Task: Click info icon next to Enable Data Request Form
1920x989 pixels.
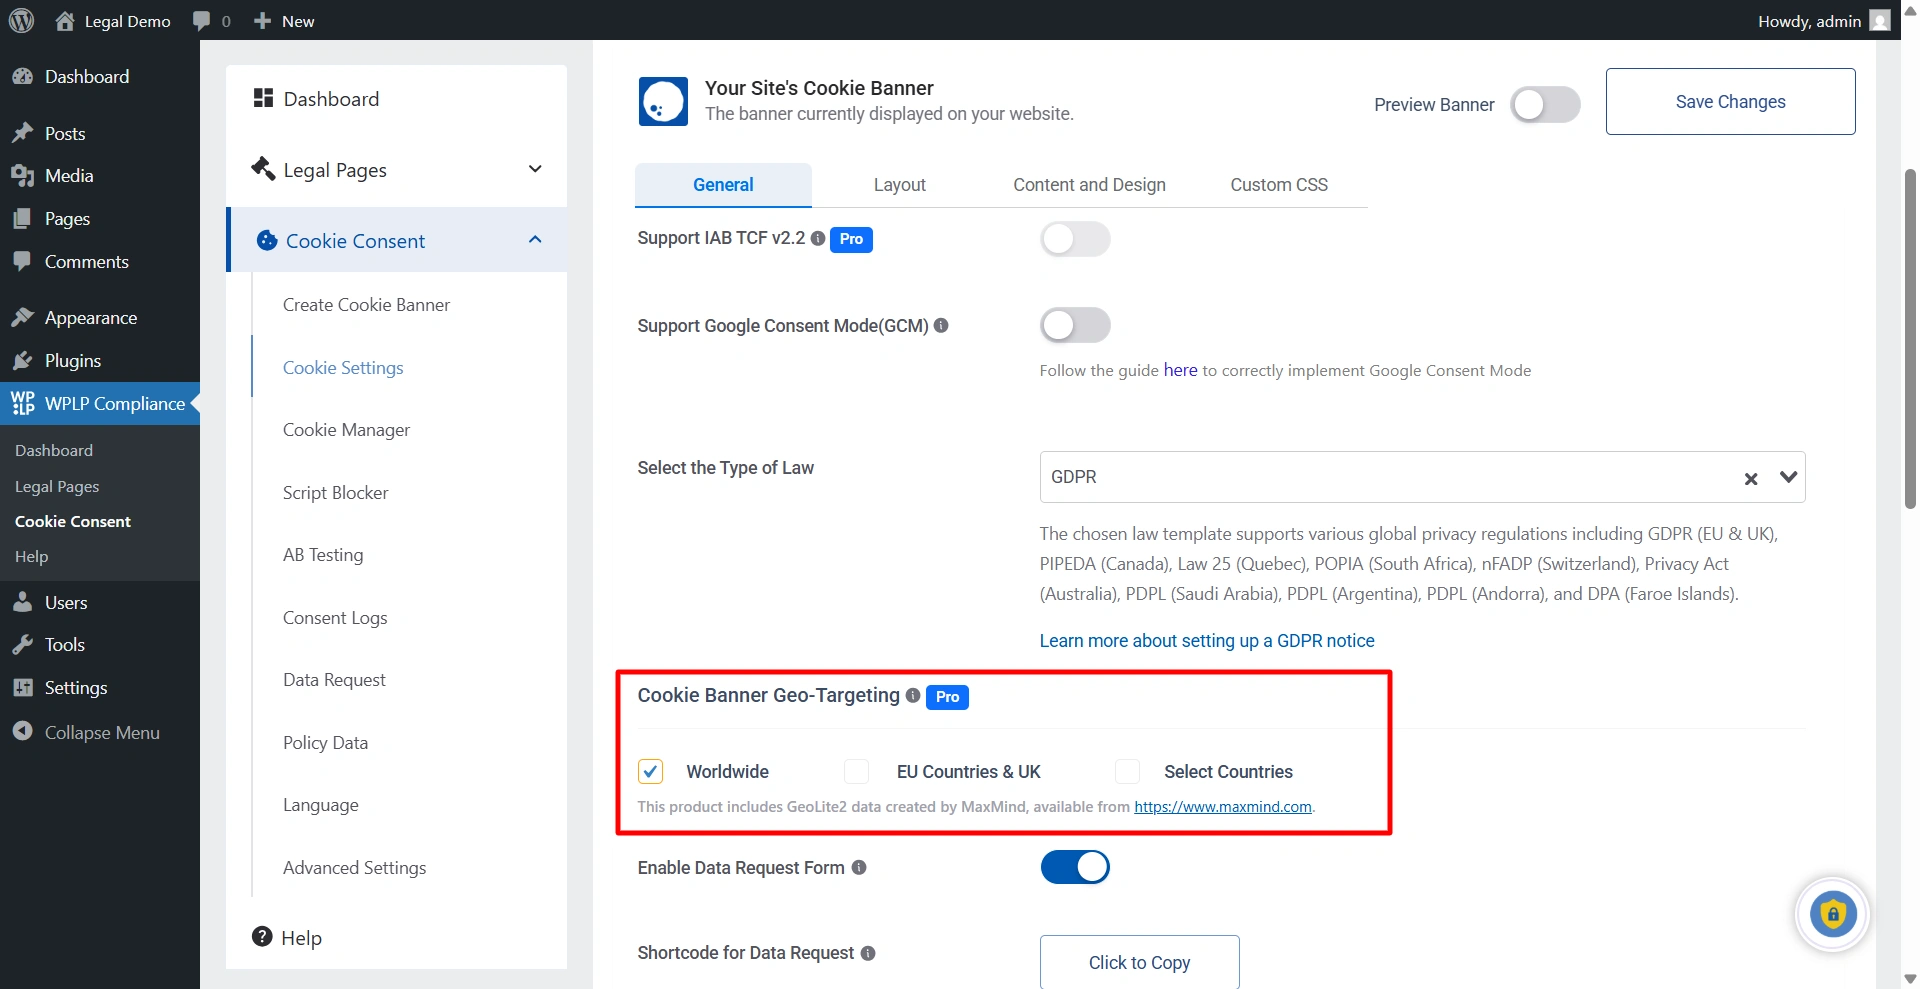Action: click(x=859, y=868)
